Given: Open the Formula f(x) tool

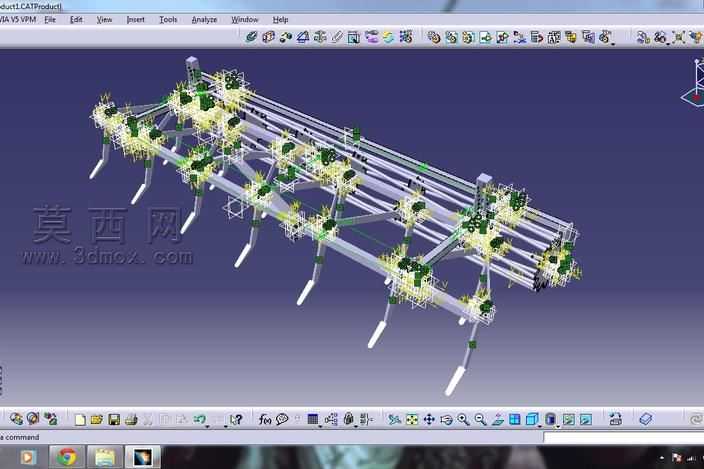Looking at the screenshot, I should pyautogui.click(x=264, y=420).
